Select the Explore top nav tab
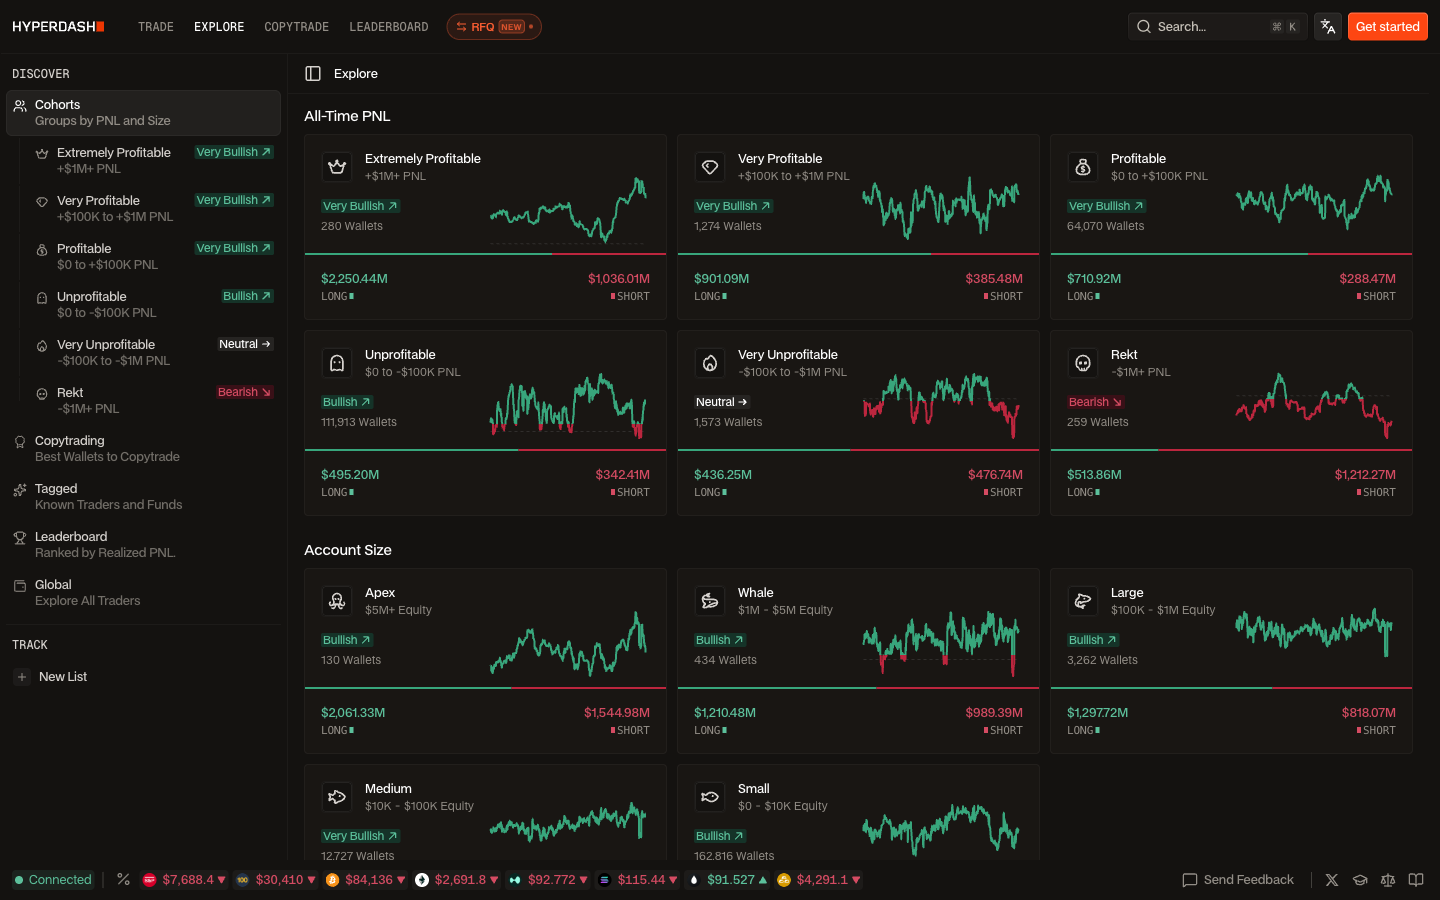 (219, 27)
